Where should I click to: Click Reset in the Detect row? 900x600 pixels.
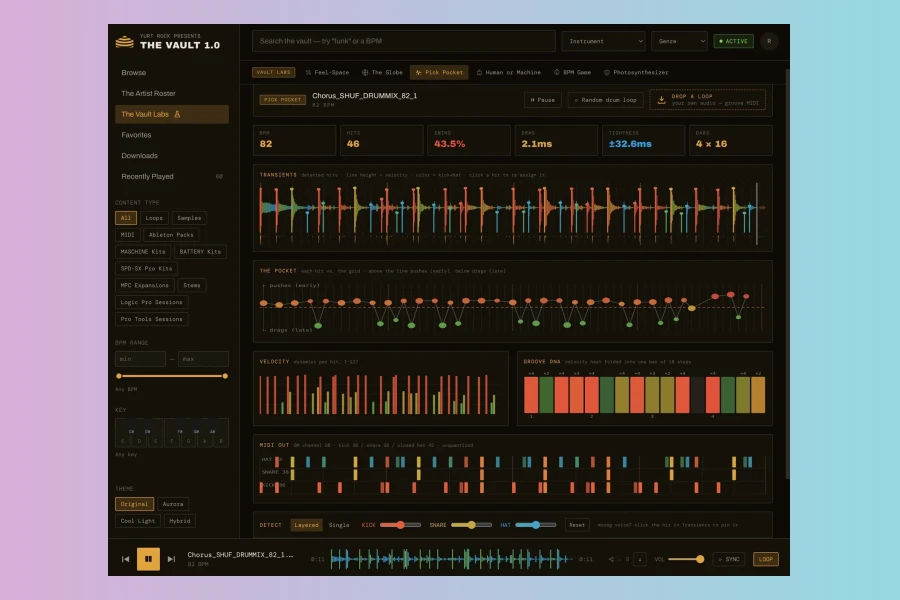577,525
